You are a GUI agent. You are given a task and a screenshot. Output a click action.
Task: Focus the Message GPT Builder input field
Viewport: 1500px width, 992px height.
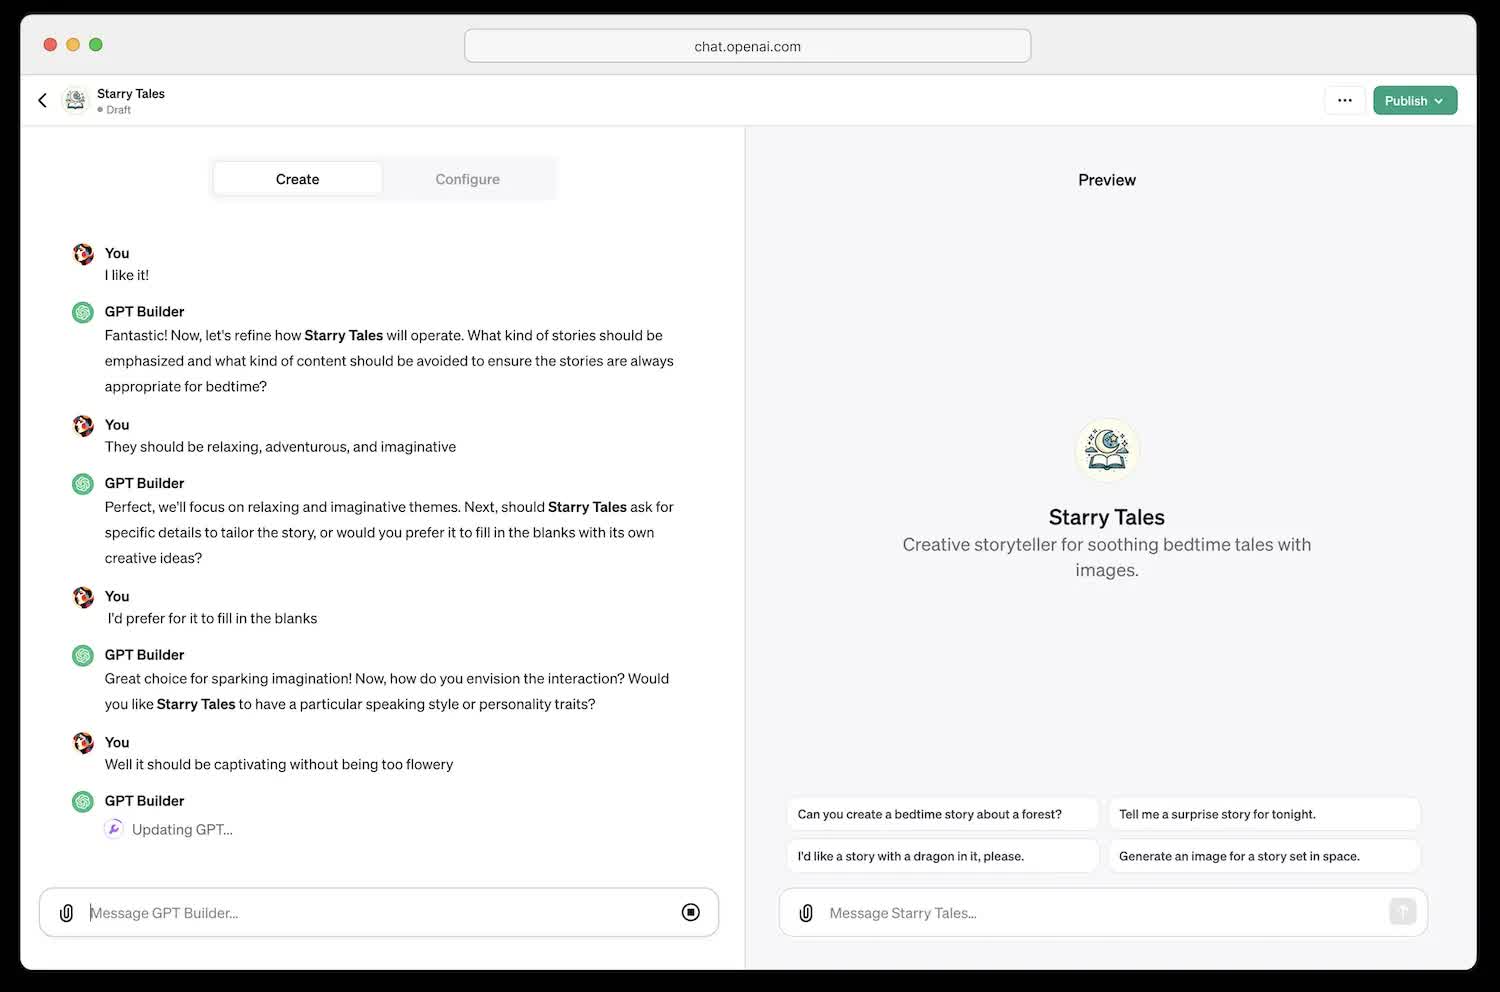375,913
